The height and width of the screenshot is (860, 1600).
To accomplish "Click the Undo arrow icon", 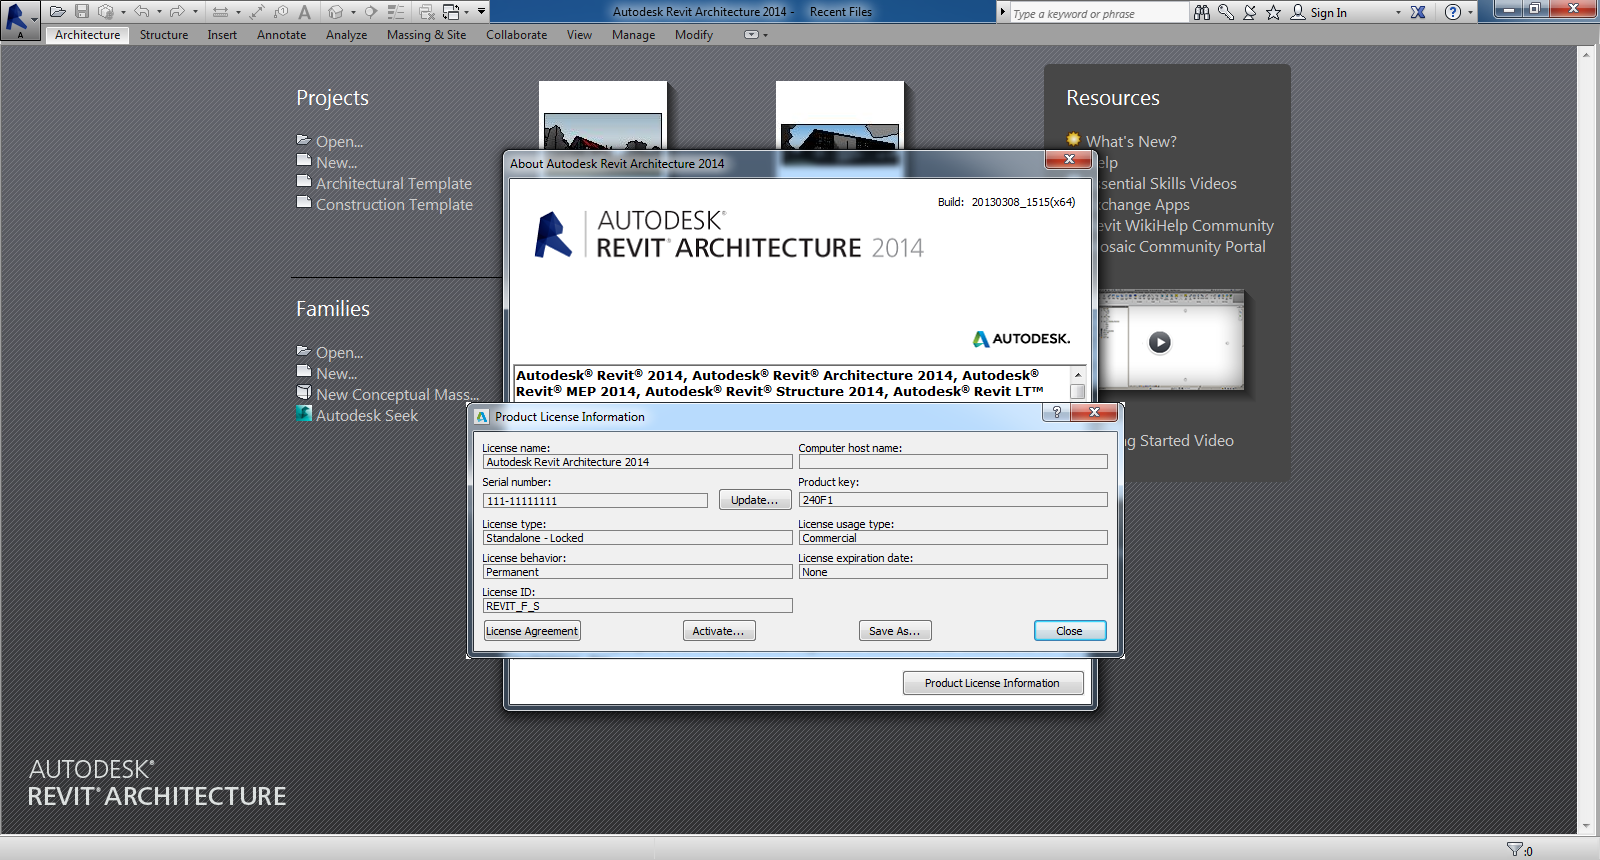I will click(x=142, y=12).
